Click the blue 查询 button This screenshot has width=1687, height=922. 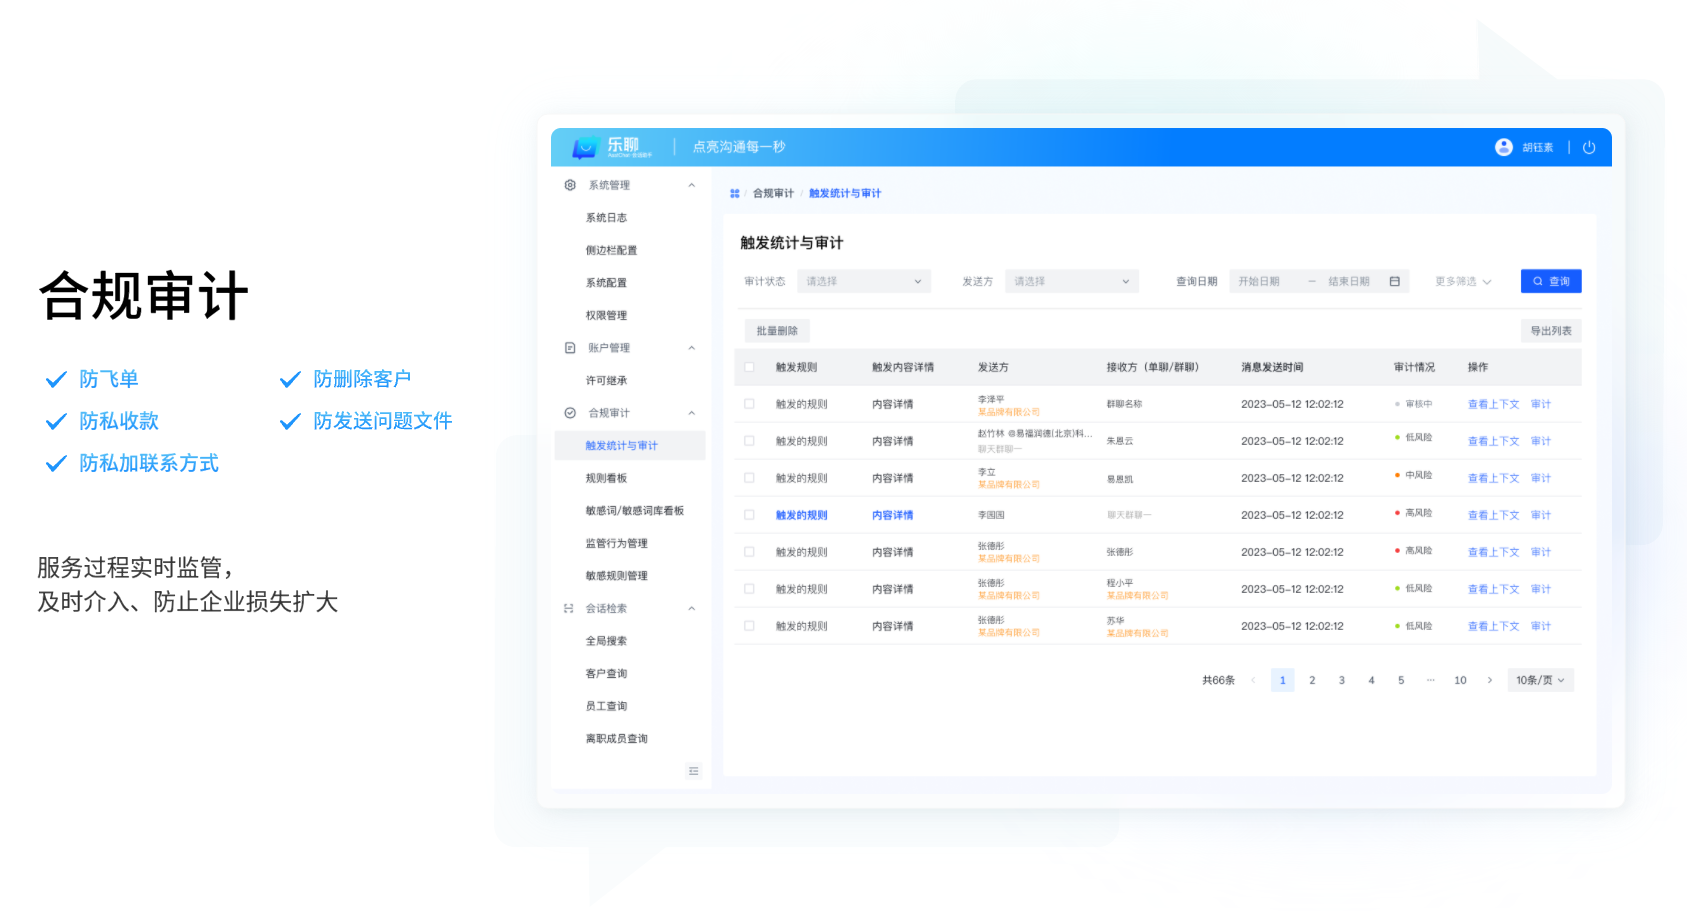click(x=1551, y=282)
